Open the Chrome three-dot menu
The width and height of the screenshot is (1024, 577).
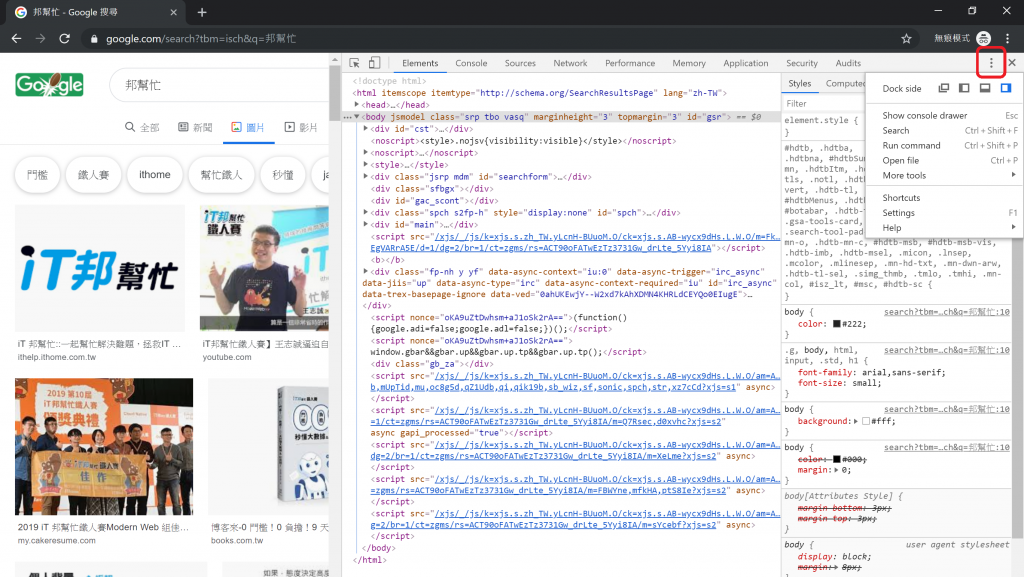1008,39
